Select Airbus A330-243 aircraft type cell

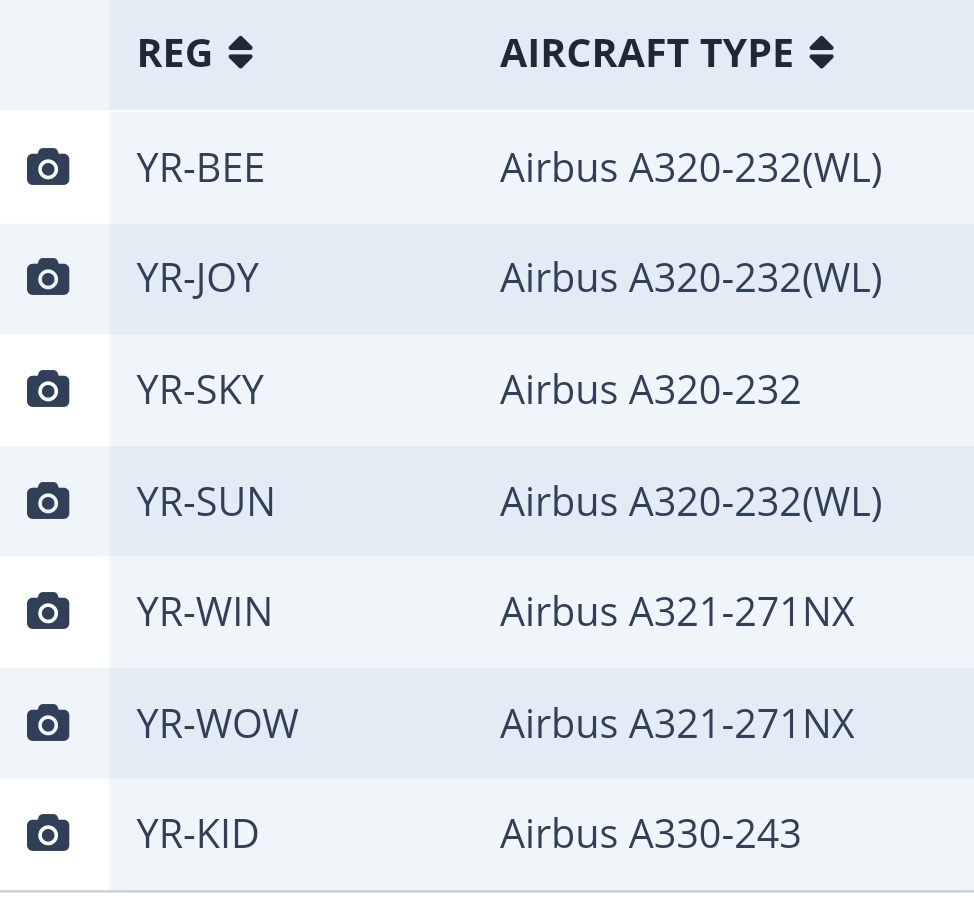[x=650, y=833]
